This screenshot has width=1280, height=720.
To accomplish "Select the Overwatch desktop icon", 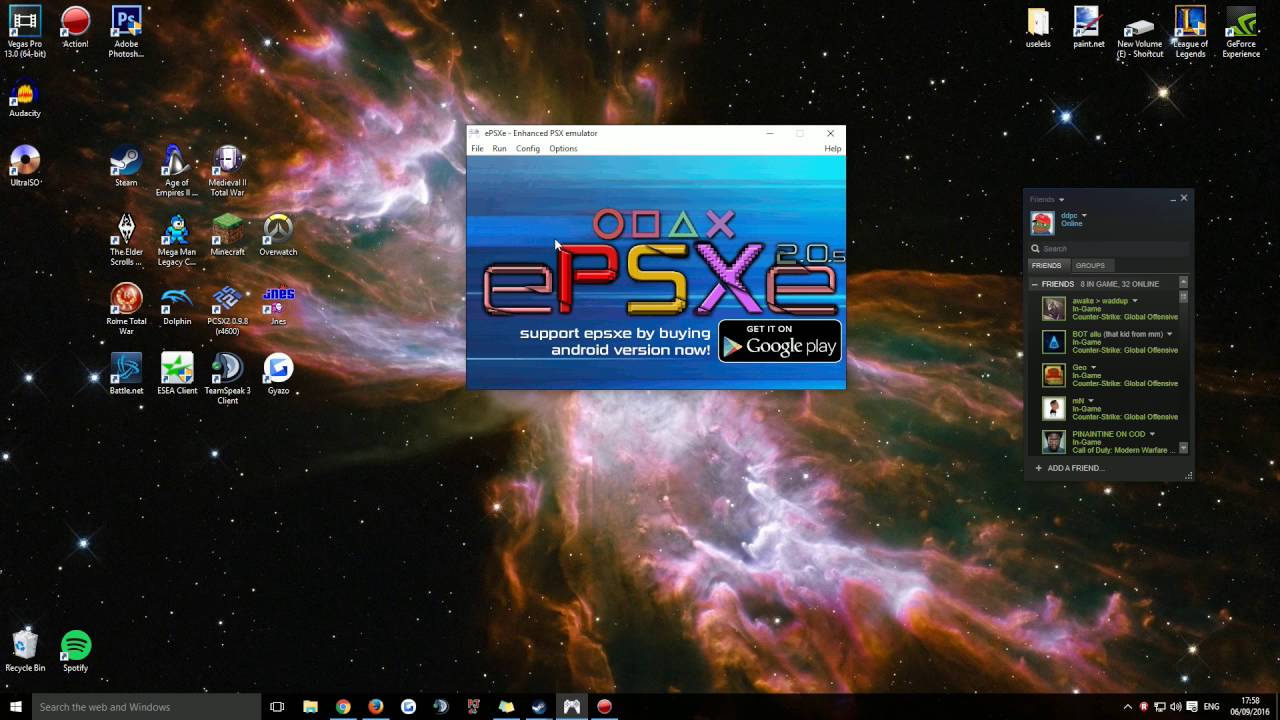I will click(x=278, y=236).
